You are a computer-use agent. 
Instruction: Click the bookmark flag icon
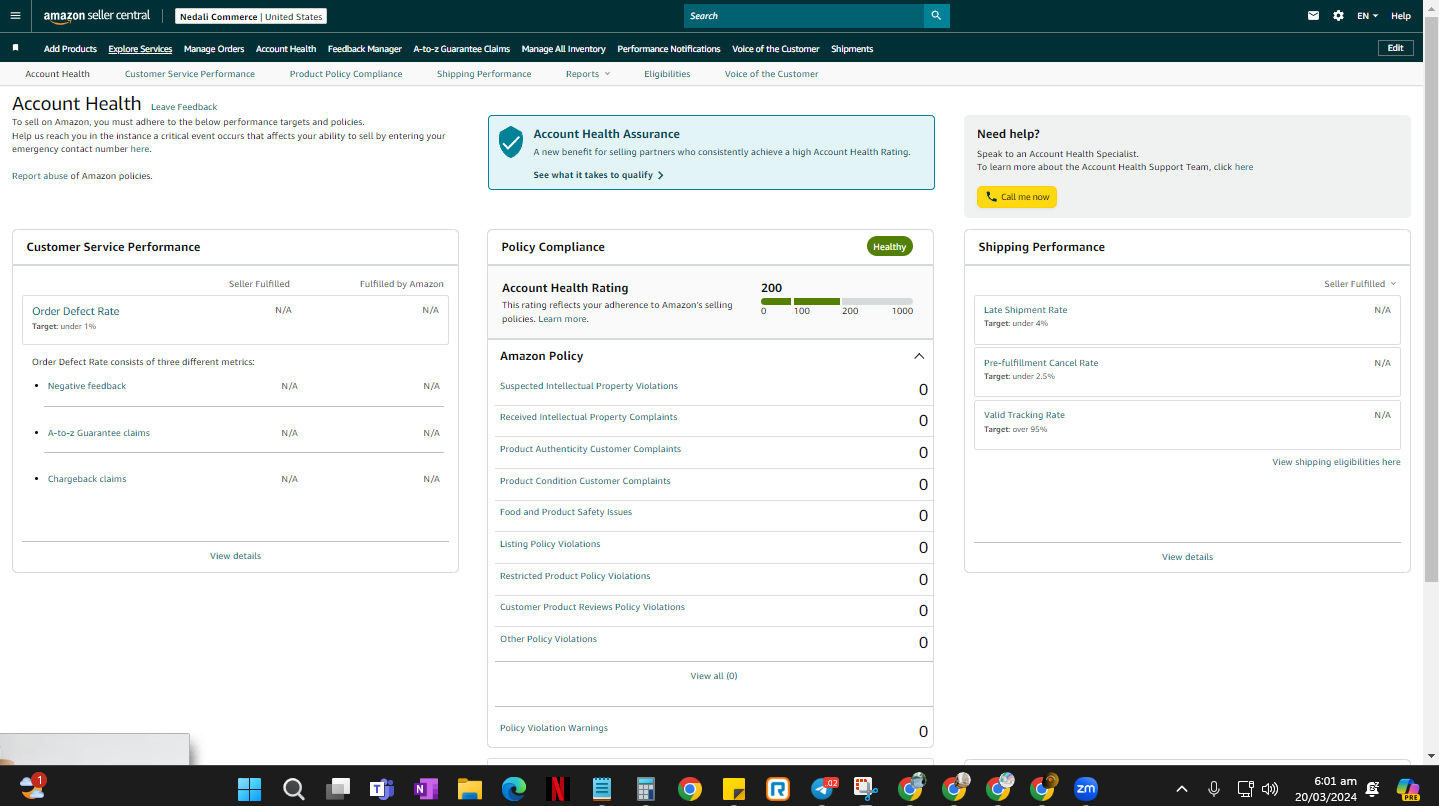point(15,48)
